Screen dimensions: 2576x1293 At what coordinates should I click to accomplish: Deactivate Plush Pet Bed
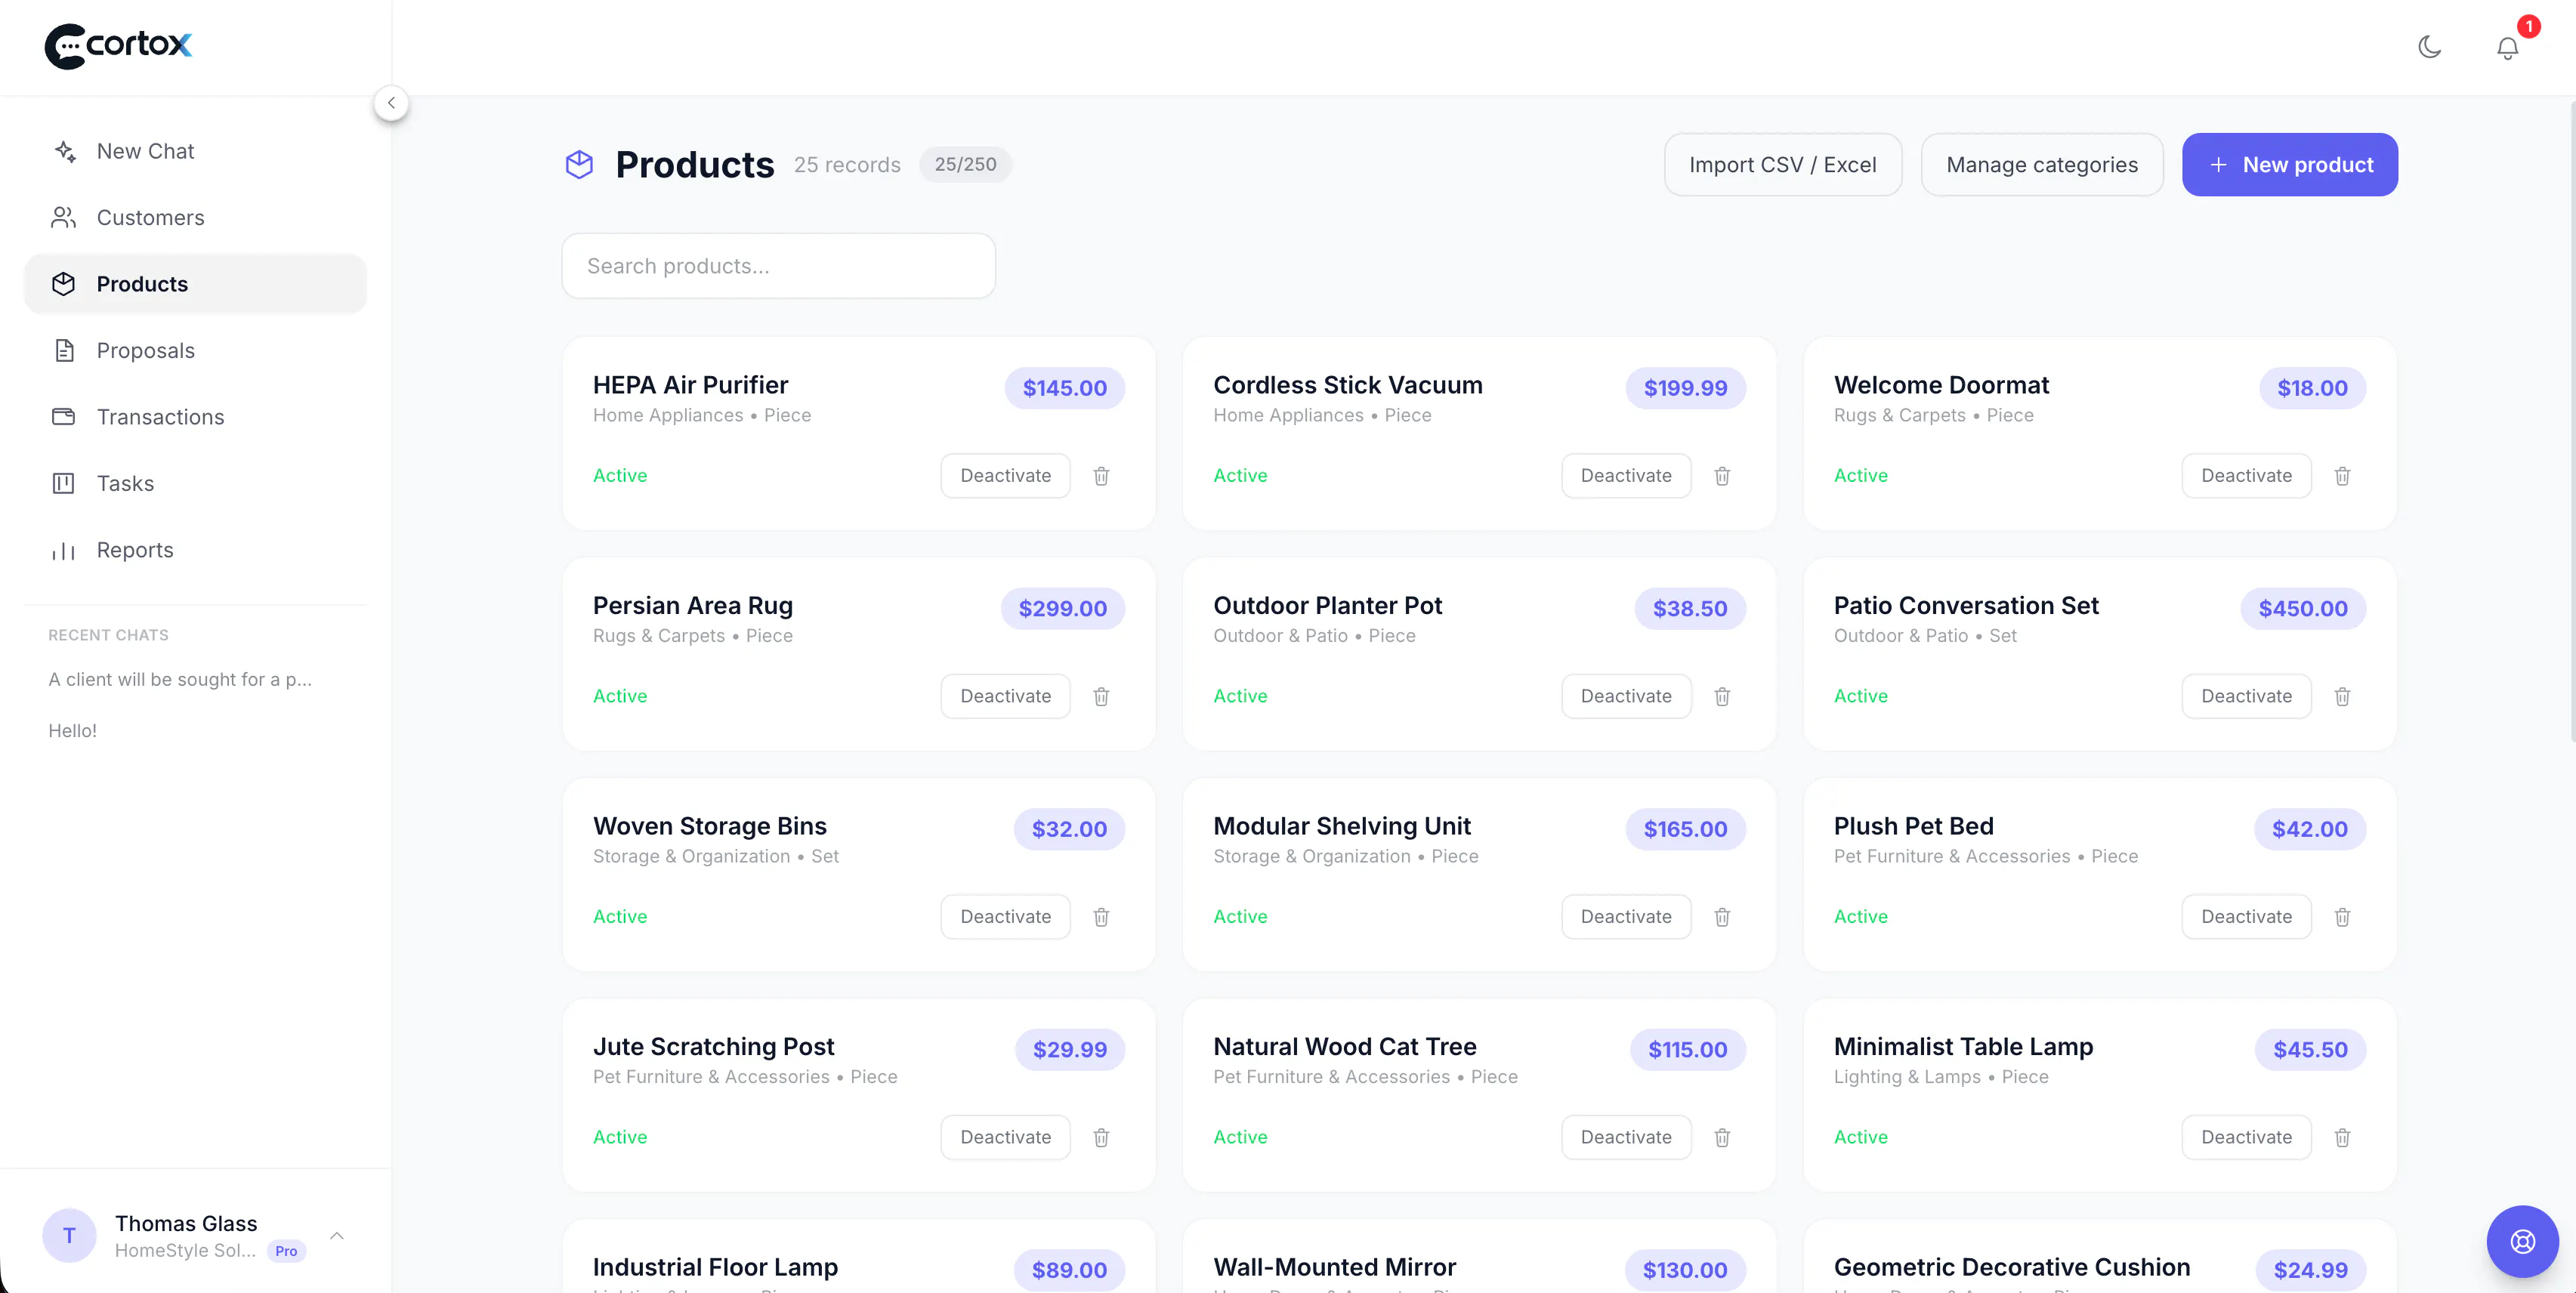pyautogui.click(x=2246, y=917)
